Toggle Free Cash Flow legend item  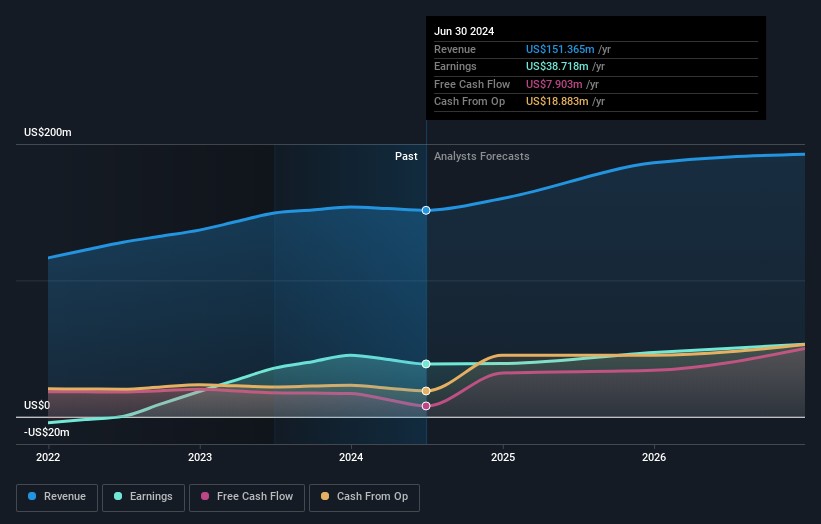pos(247,497)
